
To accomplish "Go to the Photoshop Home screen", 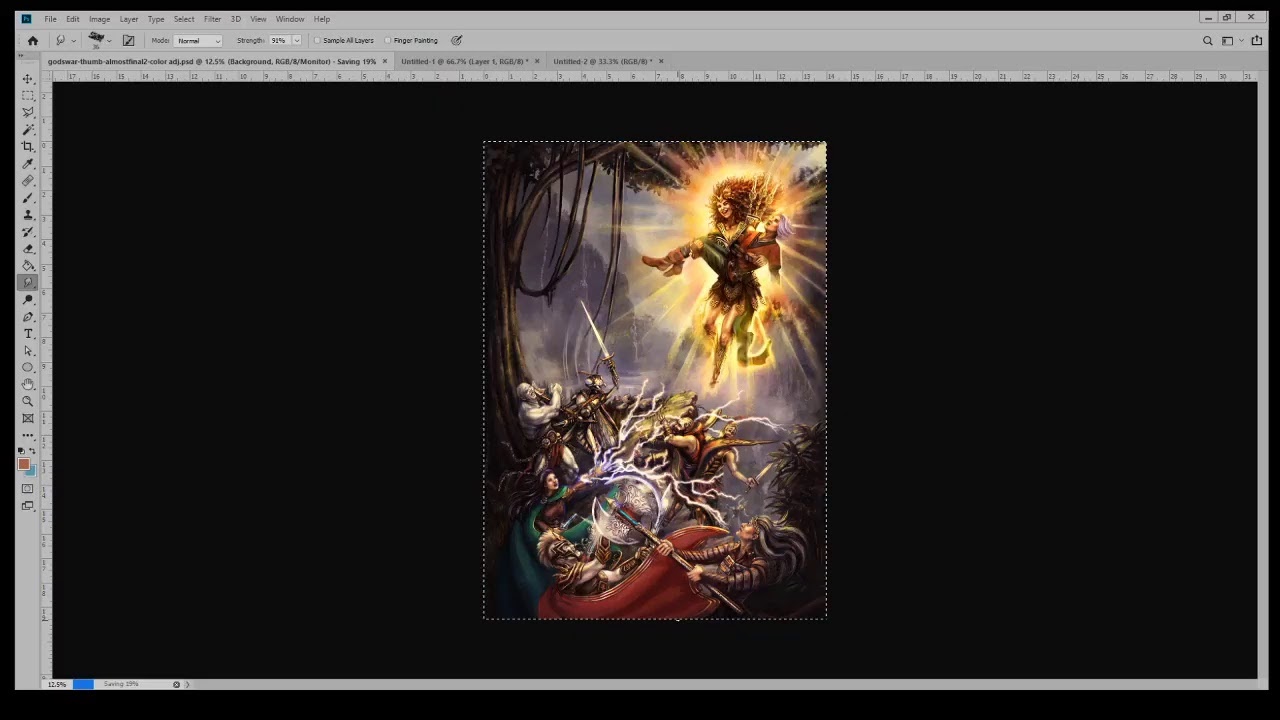I will pyautogui.click(x=33, y=40).
